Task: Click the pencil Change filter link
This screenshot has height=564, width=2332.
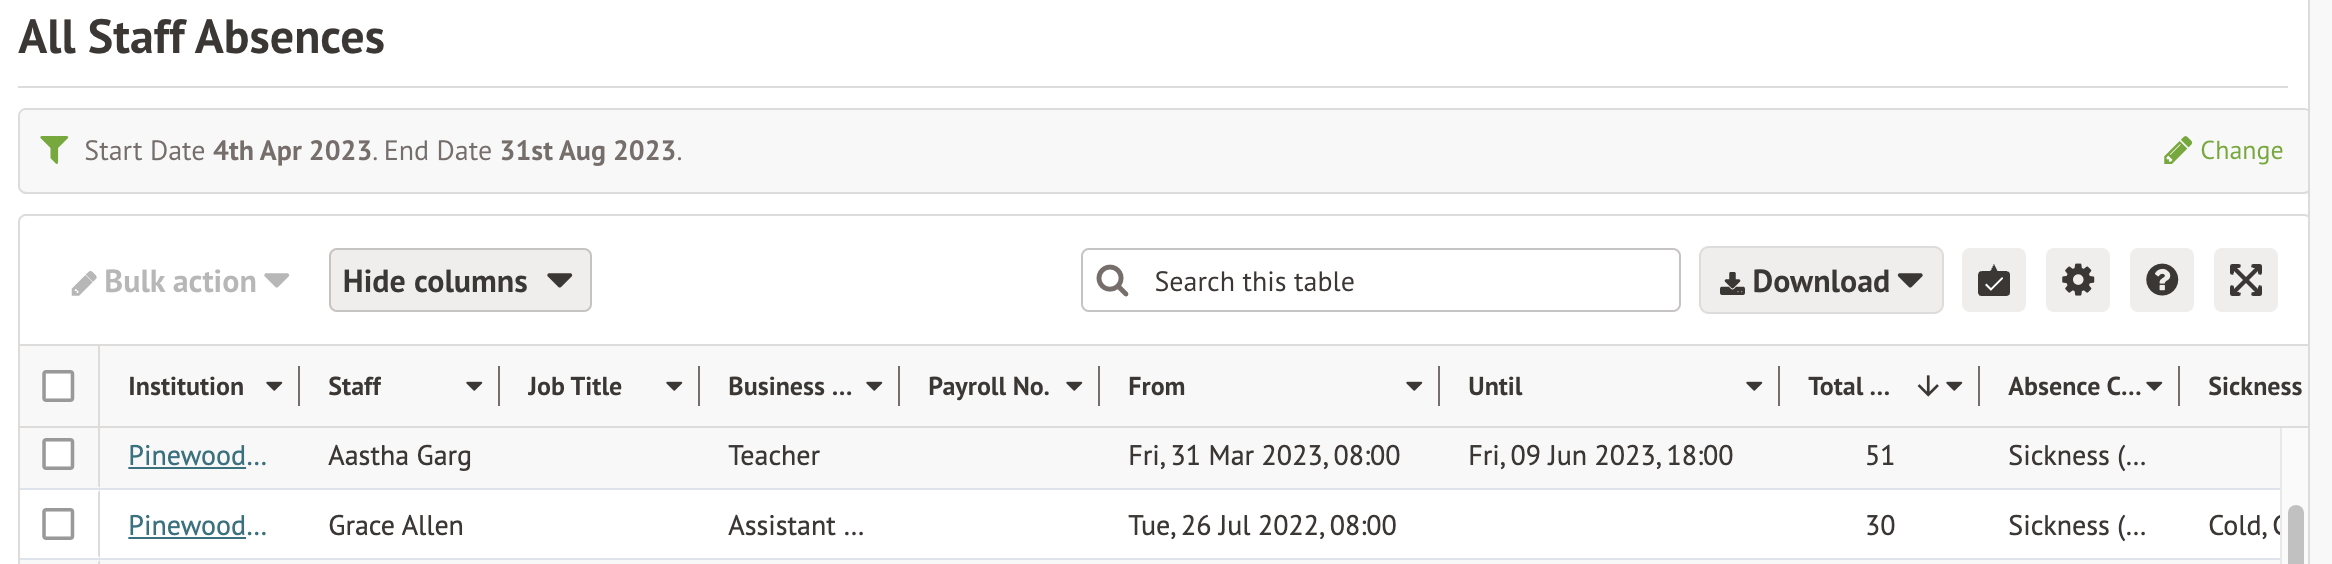Action: pos(2223,151)
